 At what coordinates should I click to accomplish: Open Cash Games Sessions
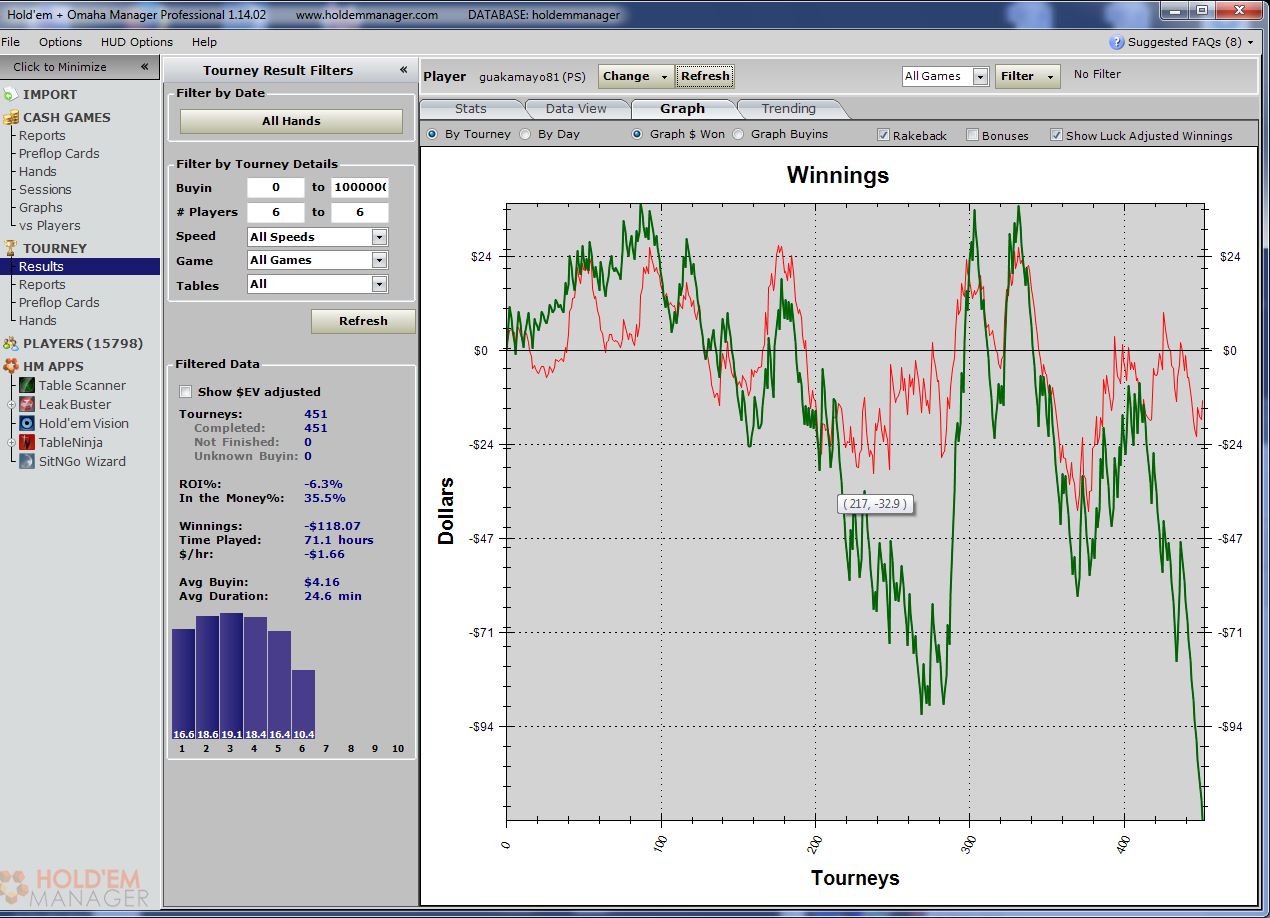(45, 190)
